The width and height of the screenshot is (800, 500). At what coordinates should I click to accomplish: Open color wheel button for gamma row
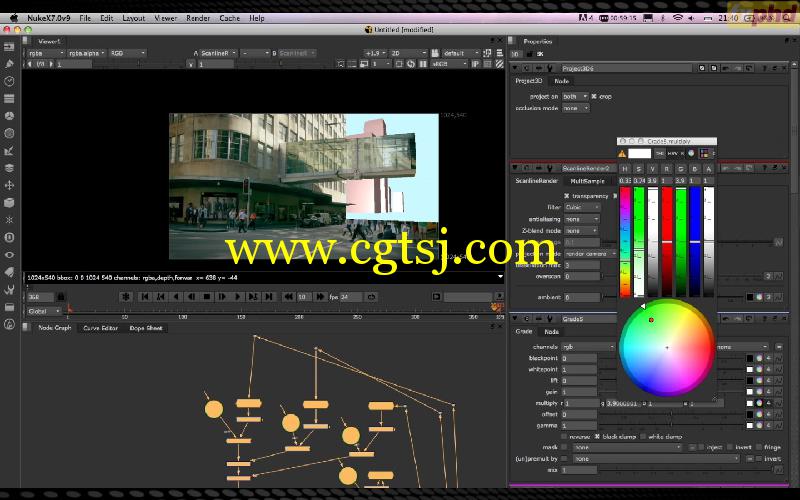[x=759, y=426]
